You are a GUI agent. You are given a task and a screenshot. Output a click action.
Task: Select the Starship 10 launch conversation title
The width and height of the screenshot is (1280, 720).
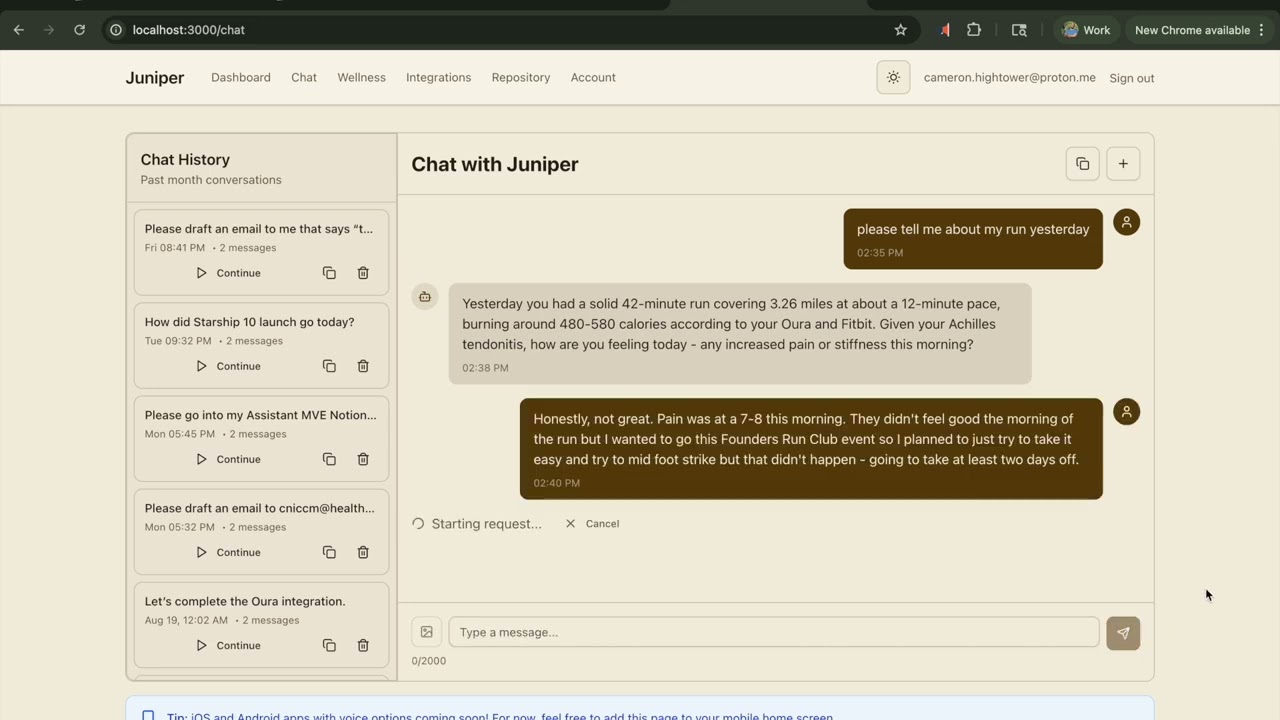pyautogui.click(x=250, y=322)
